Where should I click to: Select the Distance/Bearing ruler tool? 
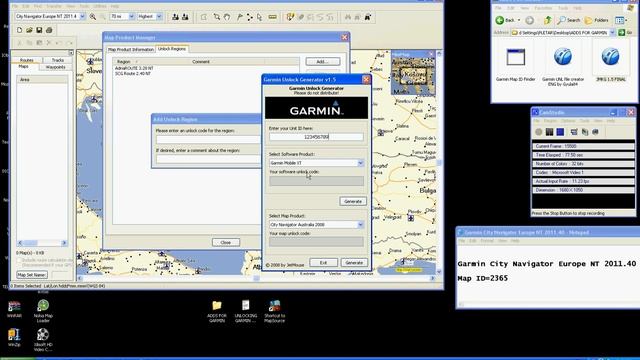pyautogui.click(x=272, y=17)
